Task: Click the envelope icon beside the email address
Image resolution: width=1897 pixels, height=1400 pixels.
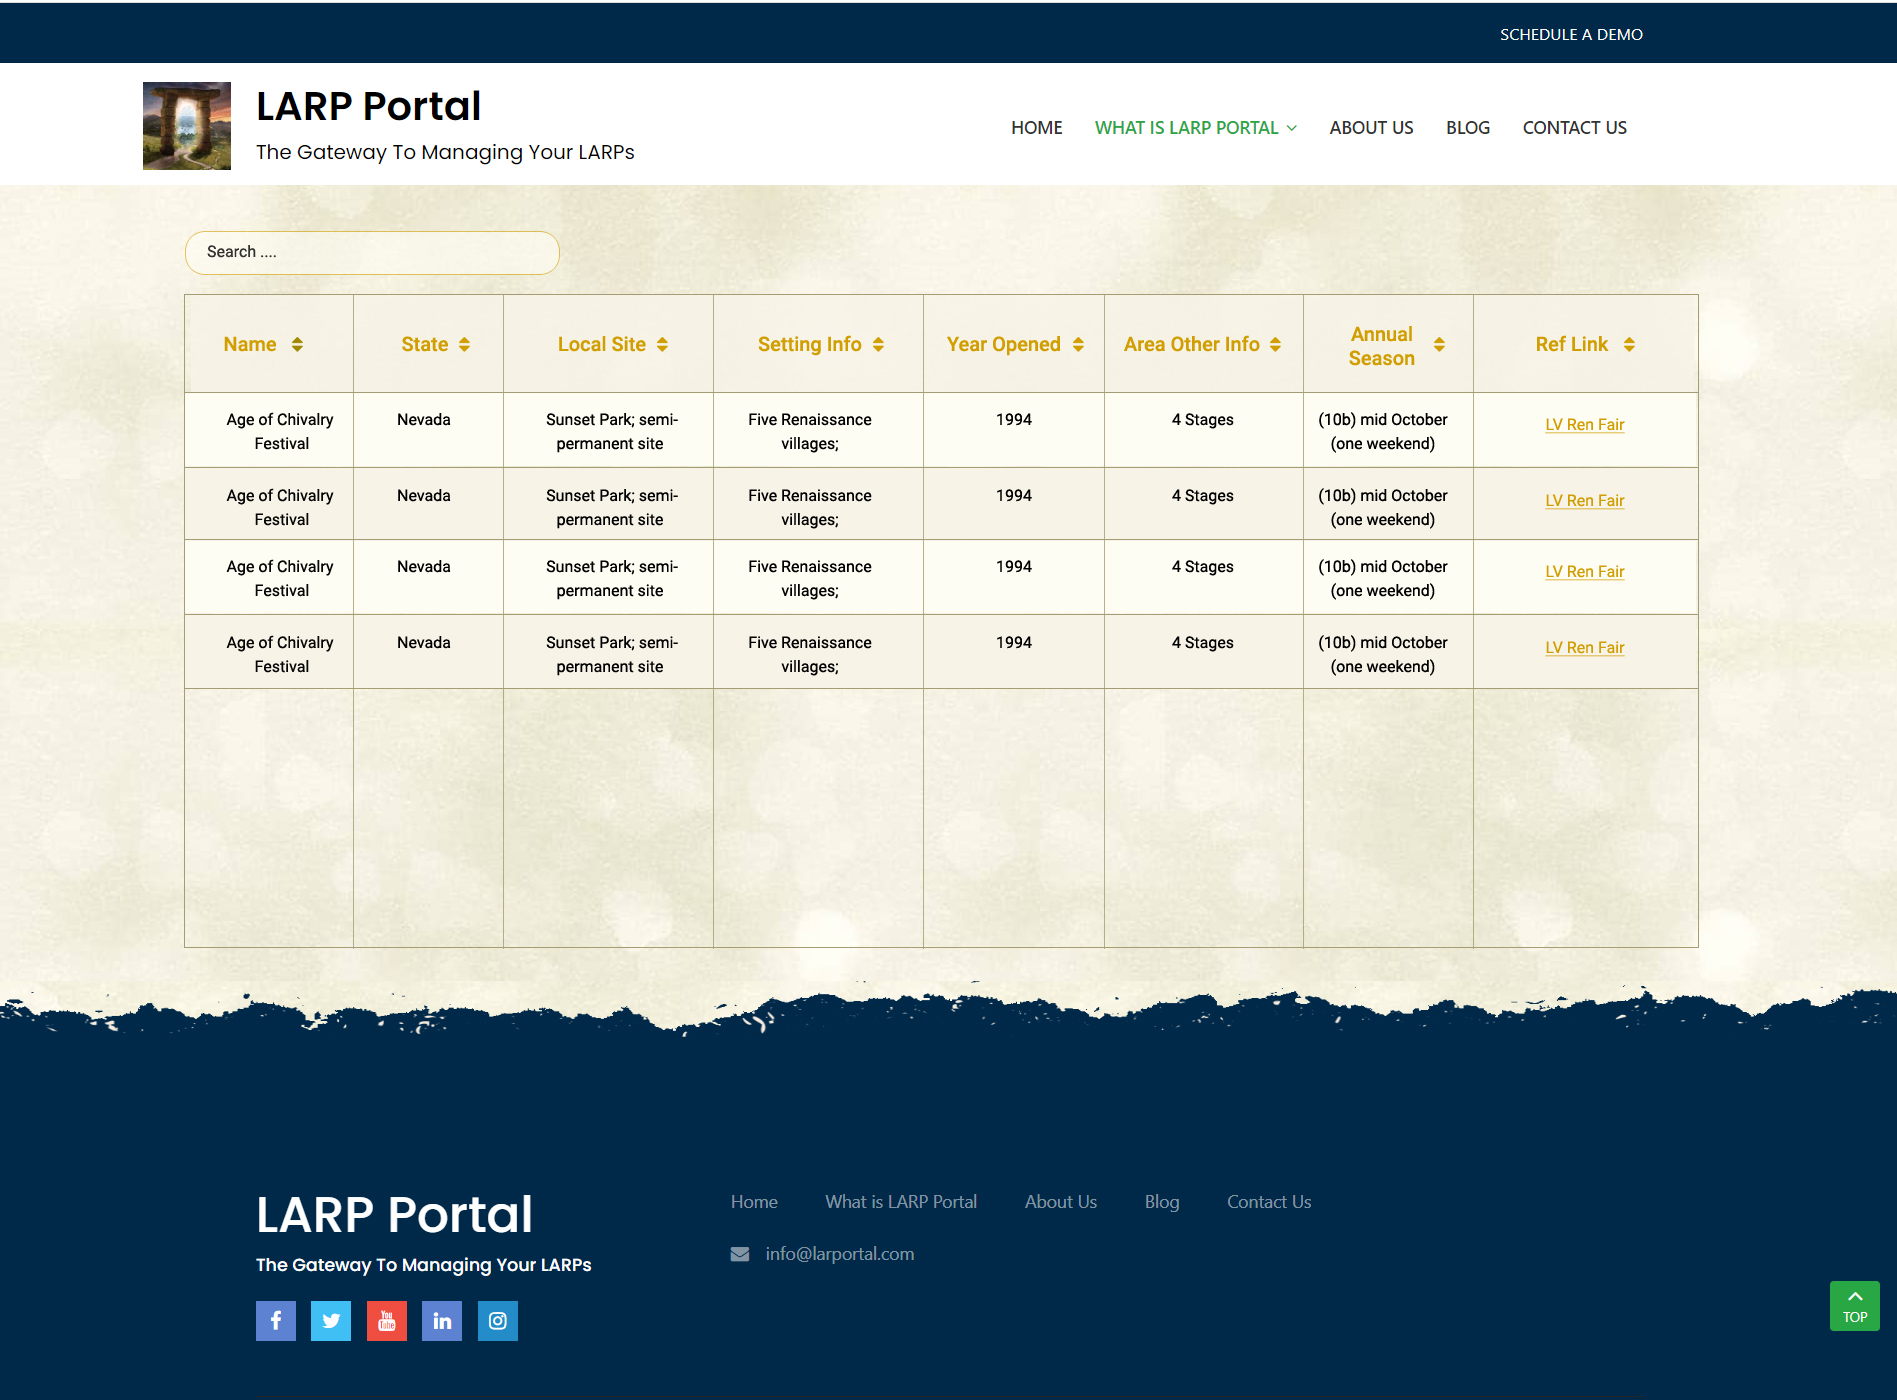Action: [x=740, y=1254]
